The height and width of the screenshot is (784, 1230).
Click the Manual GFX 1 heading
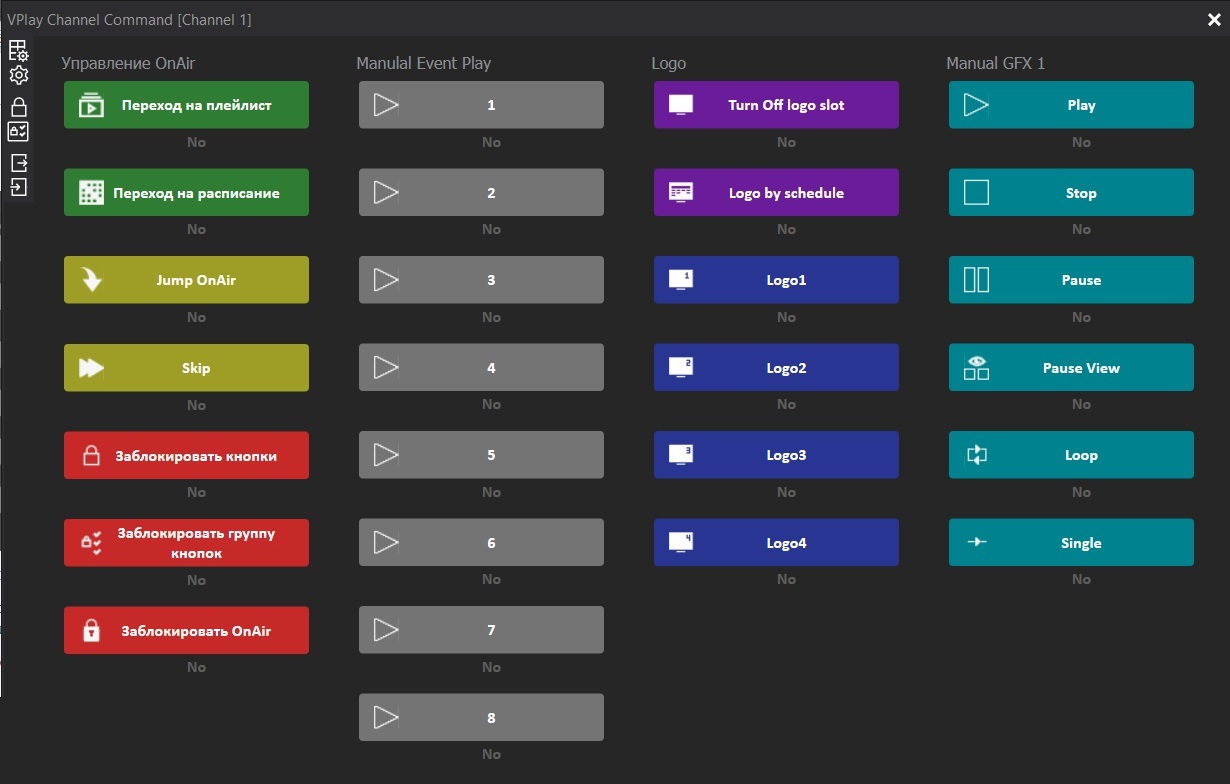click(x=996, y=63)
